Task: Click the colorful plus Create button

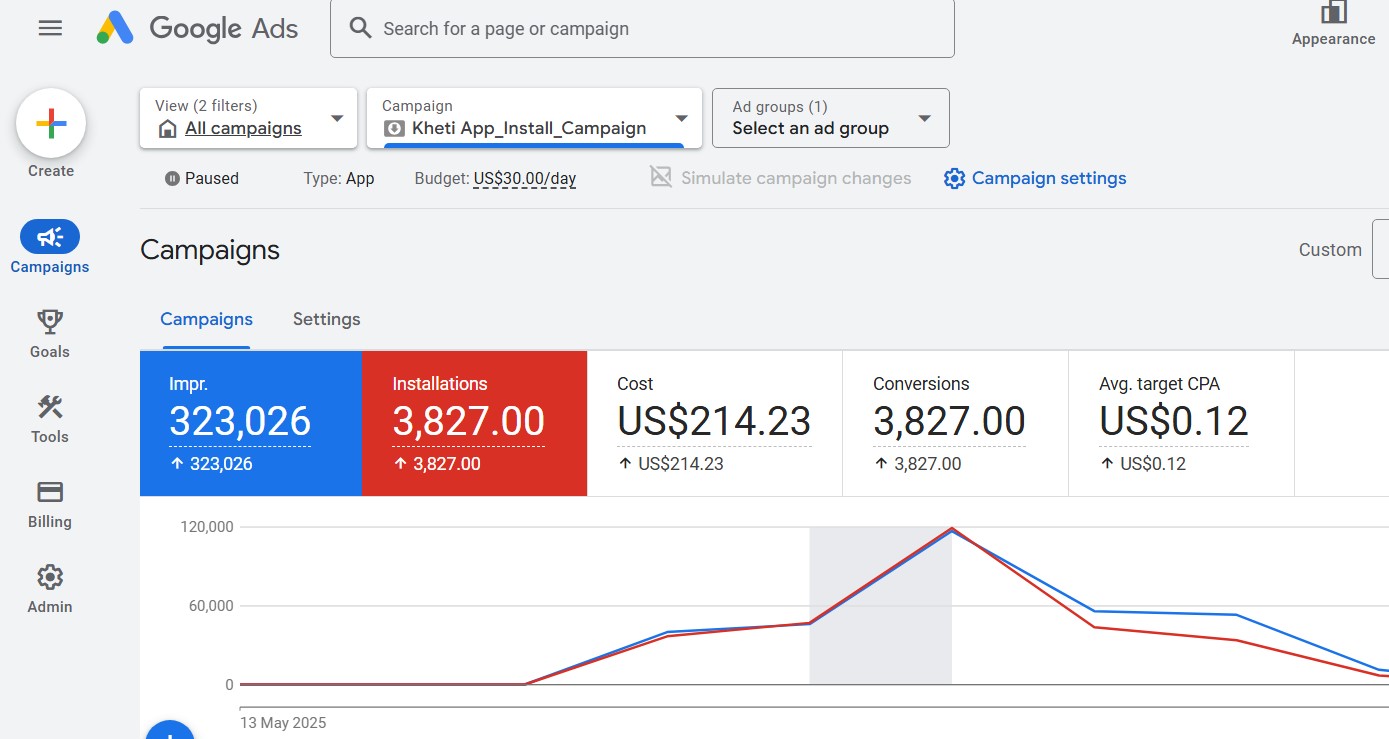Action: coord(51,124)
